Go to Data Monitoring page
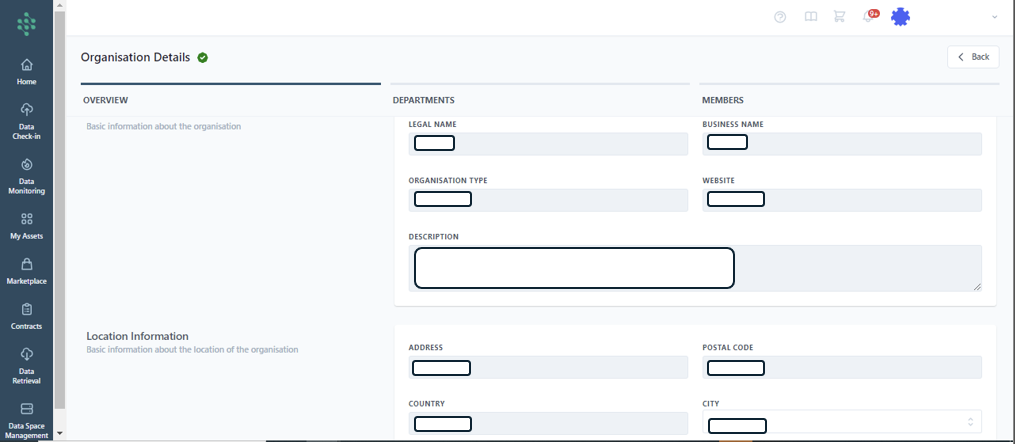1015x444 pixels. tap(26, 173)
